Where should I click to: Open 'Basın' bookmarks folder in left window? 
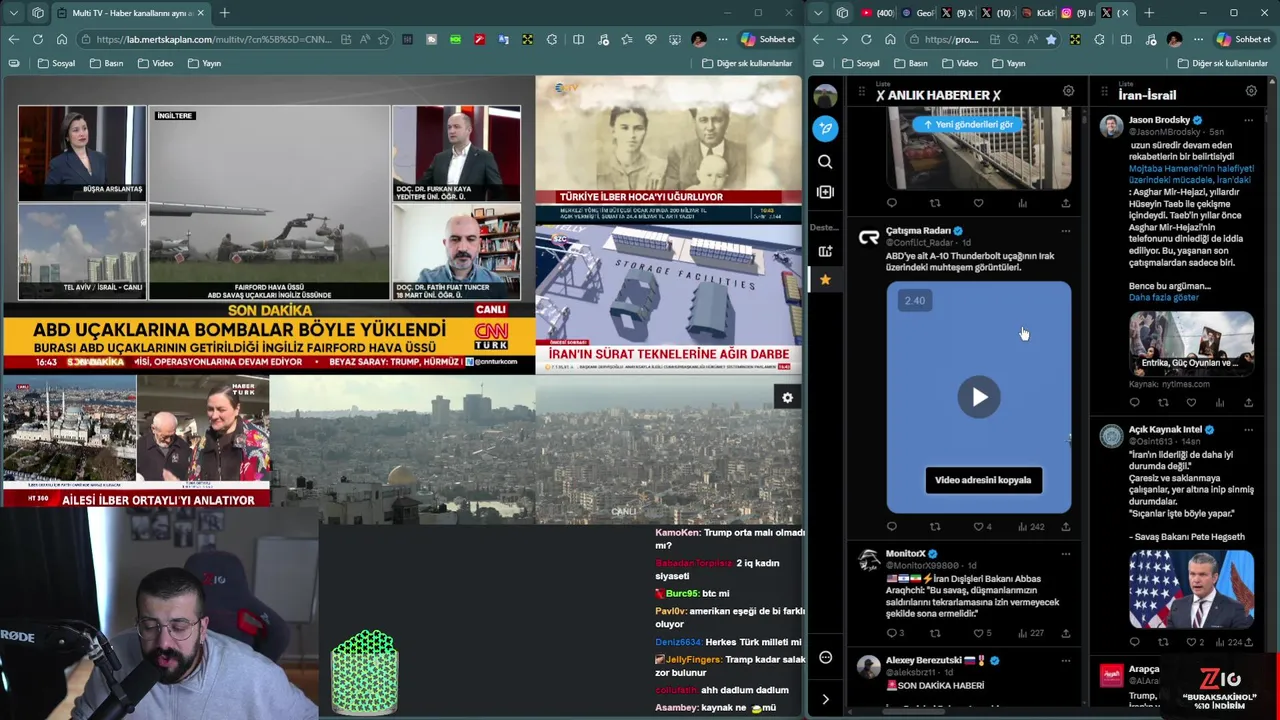point(106,63)
